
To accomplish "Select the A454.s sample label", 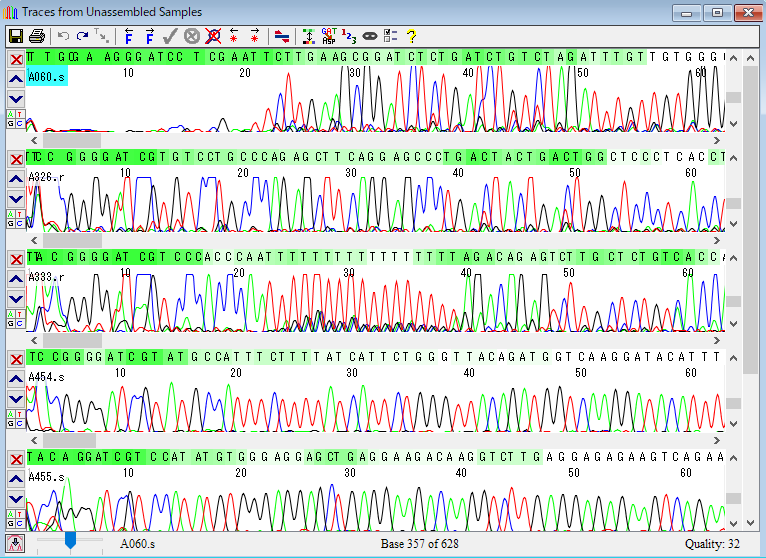I will pyautogui.click(x=46, y=377).
